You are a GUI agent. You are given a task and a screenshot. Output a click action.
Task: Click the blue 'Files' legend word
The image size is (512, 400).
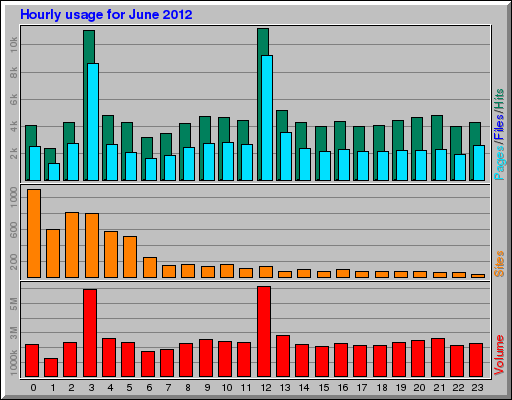pyautogui.click(x=499, y=128)
